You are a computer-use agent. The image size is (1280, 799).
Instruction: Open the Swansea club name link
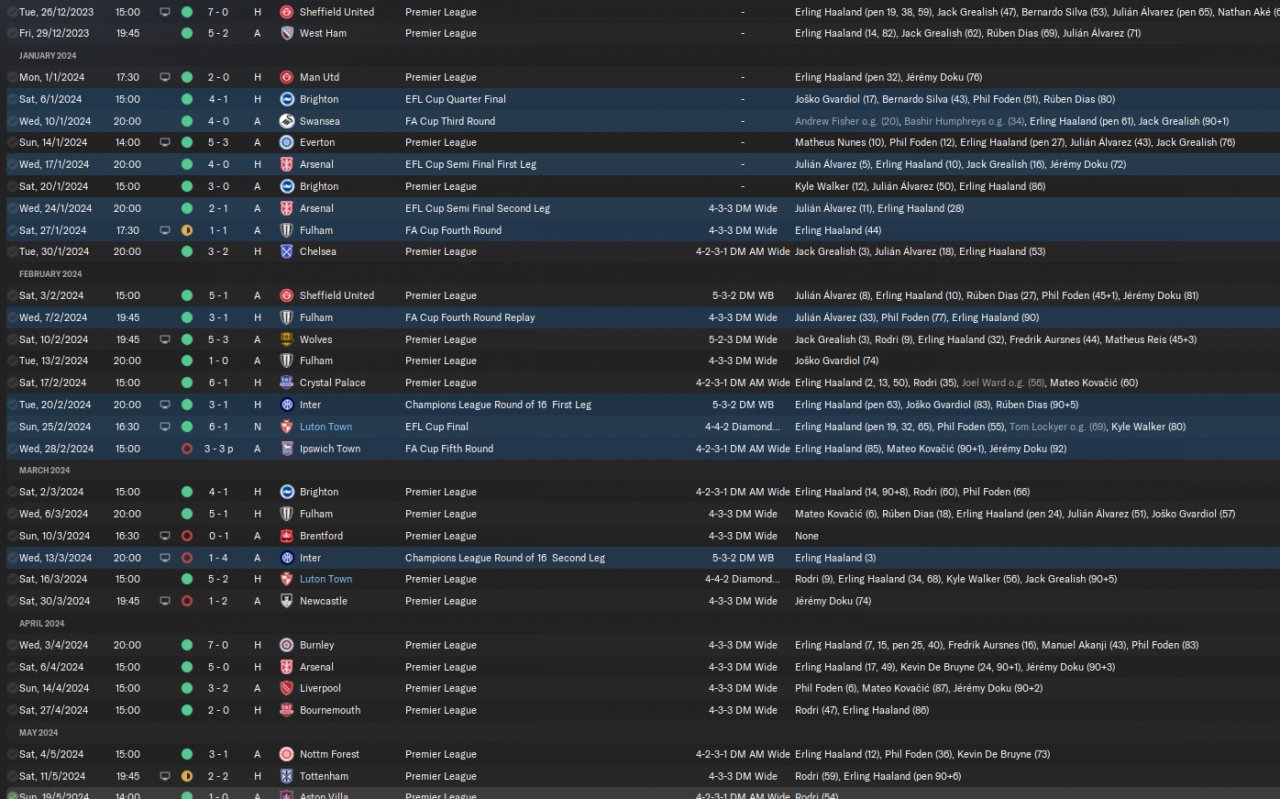320,121
